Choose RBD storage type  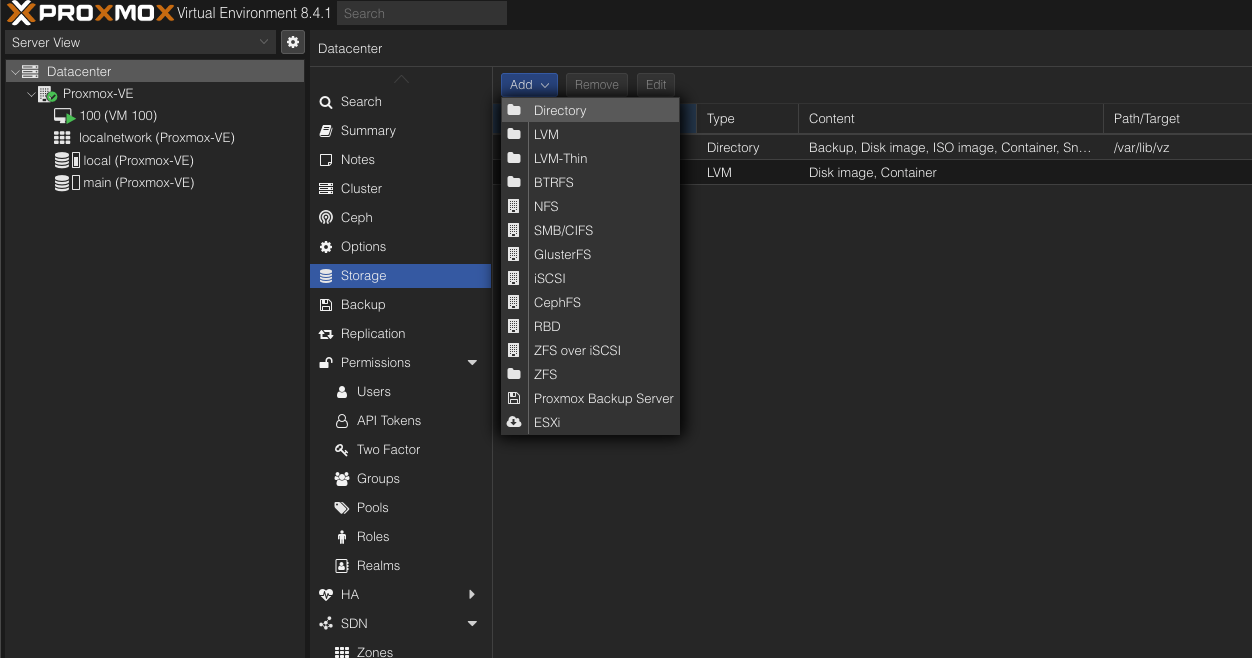590,326
